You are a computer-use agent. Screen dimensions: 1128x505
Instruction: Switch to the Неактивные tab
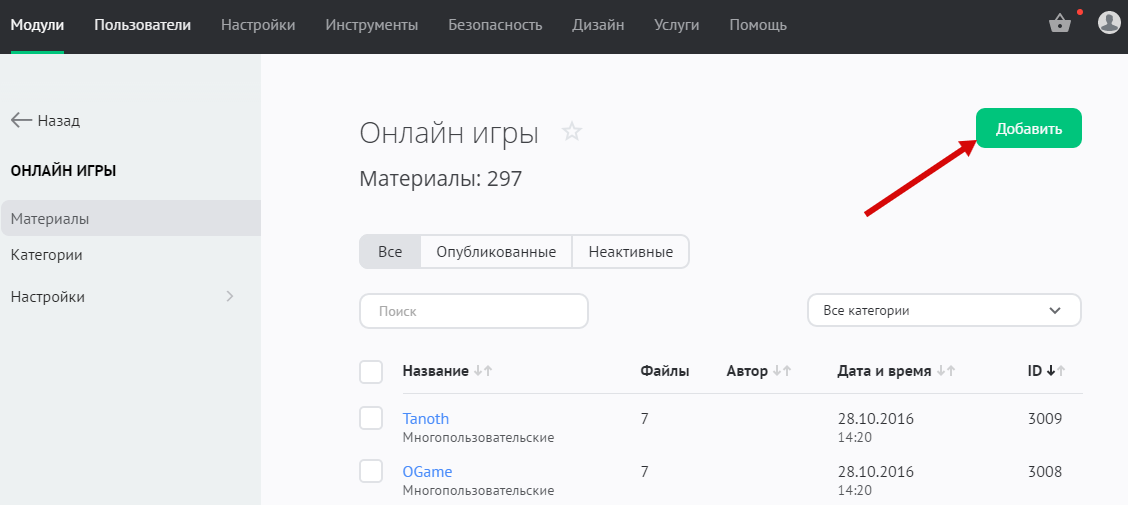tap(630, 252)
